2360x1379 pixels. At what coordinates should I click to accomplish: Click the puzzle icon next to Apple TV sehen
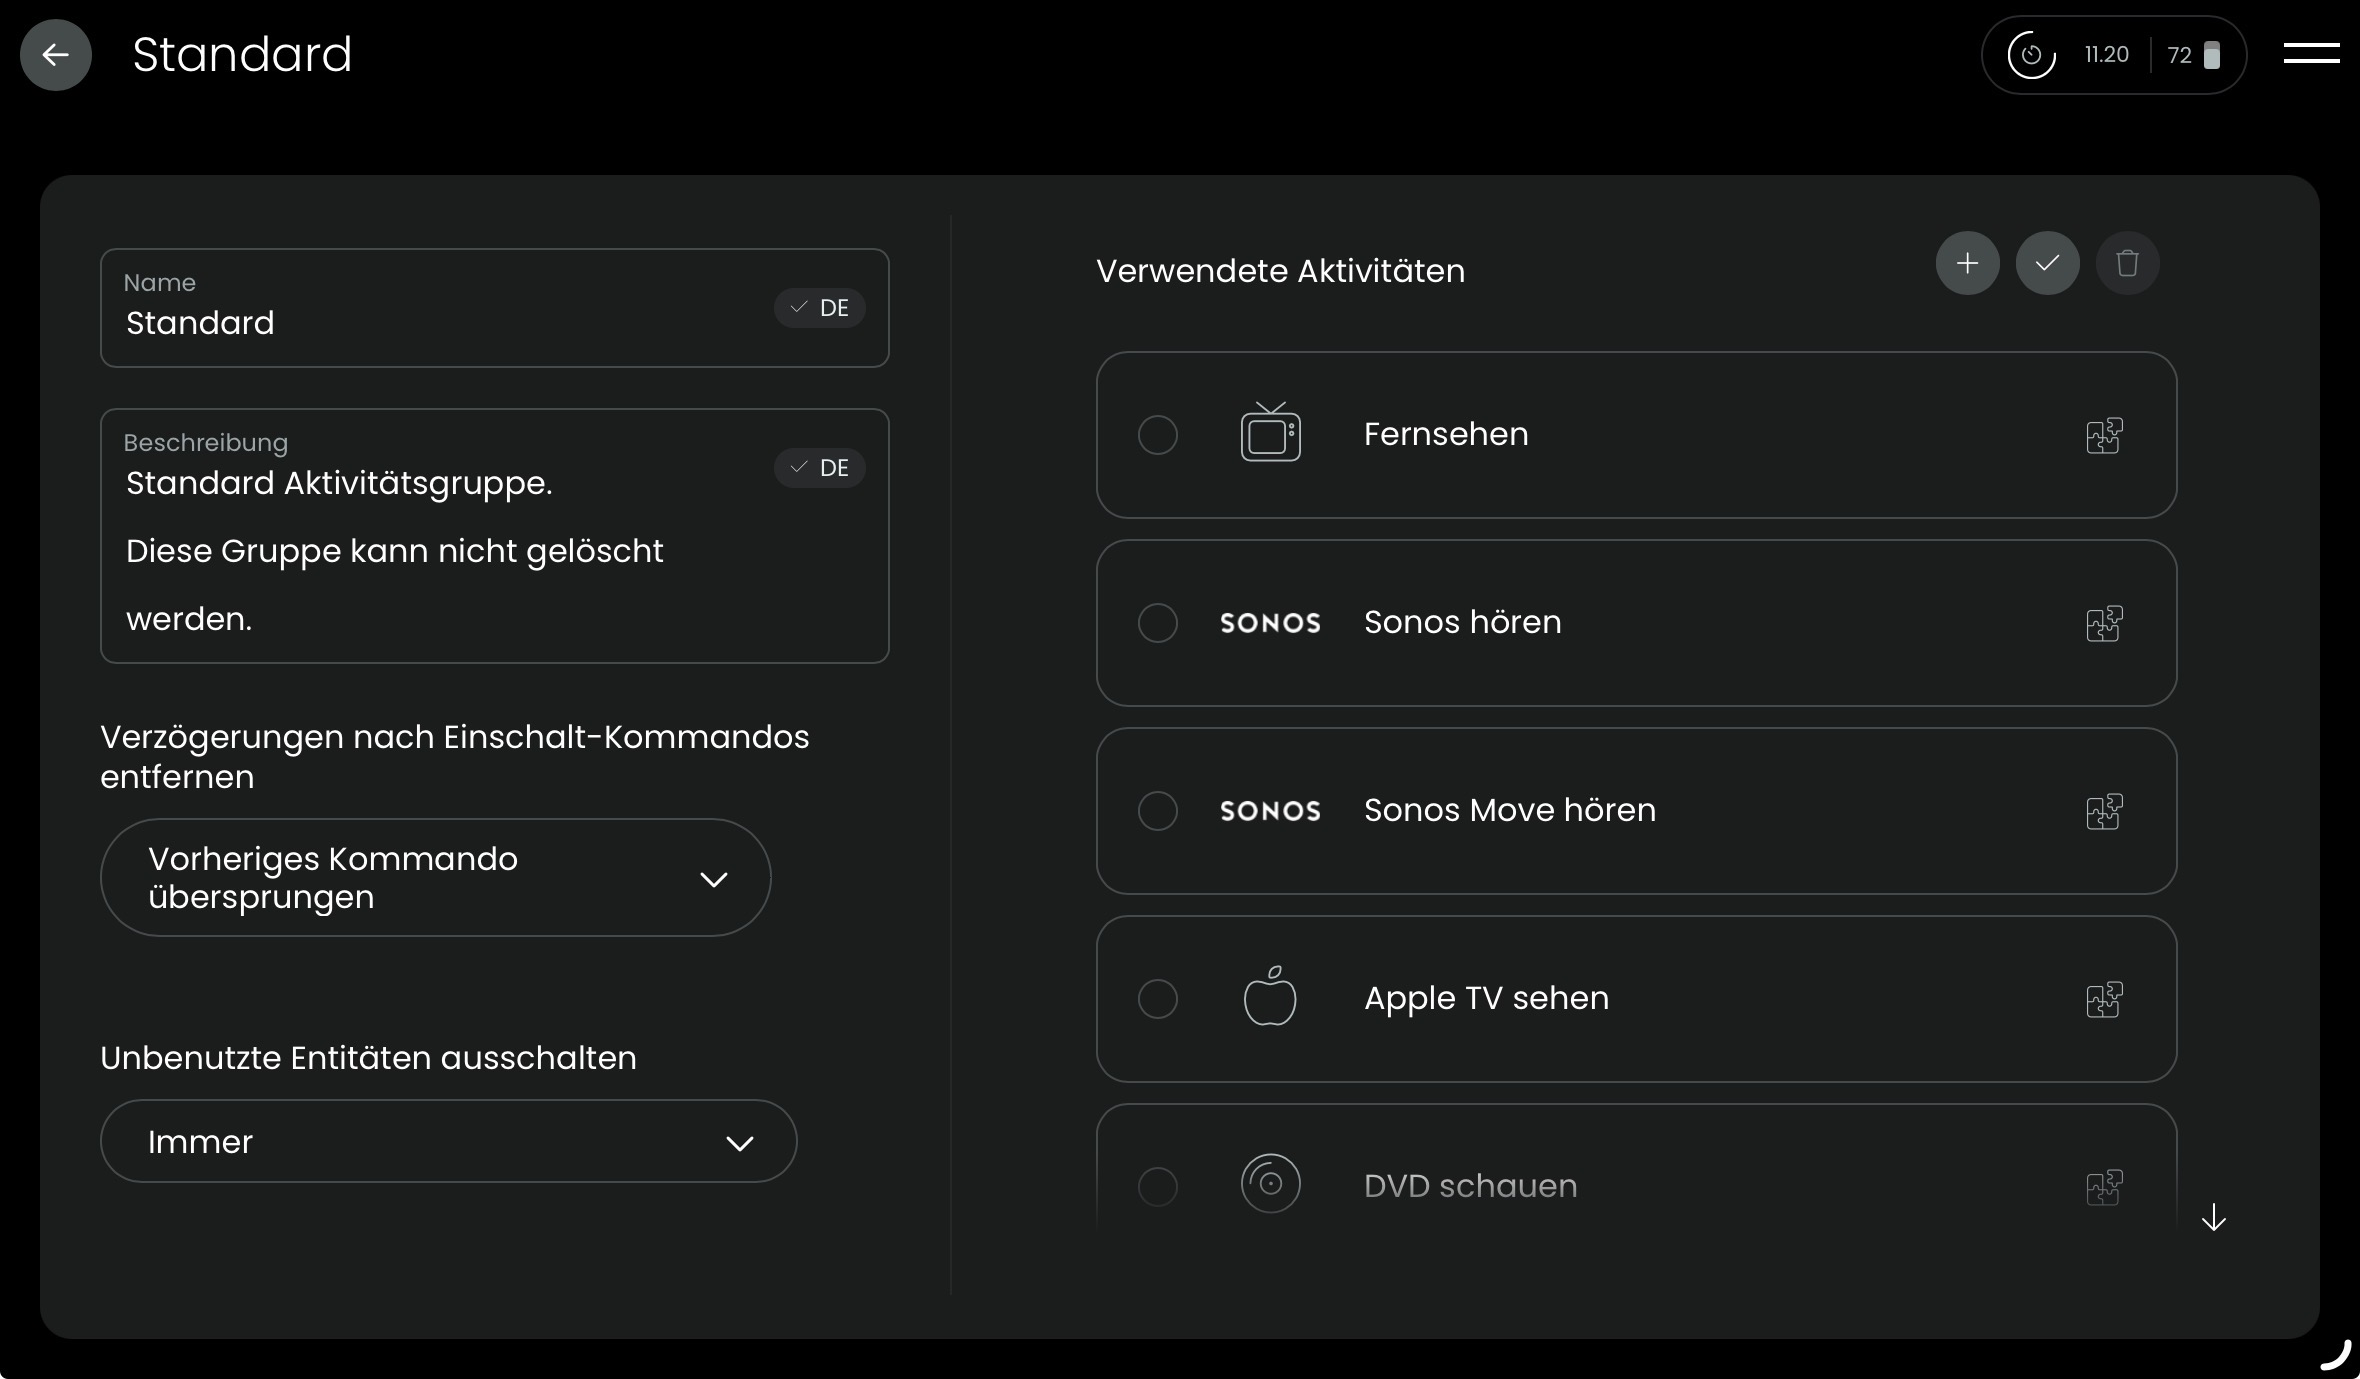pyautogui.click(x=2104, y=999)
